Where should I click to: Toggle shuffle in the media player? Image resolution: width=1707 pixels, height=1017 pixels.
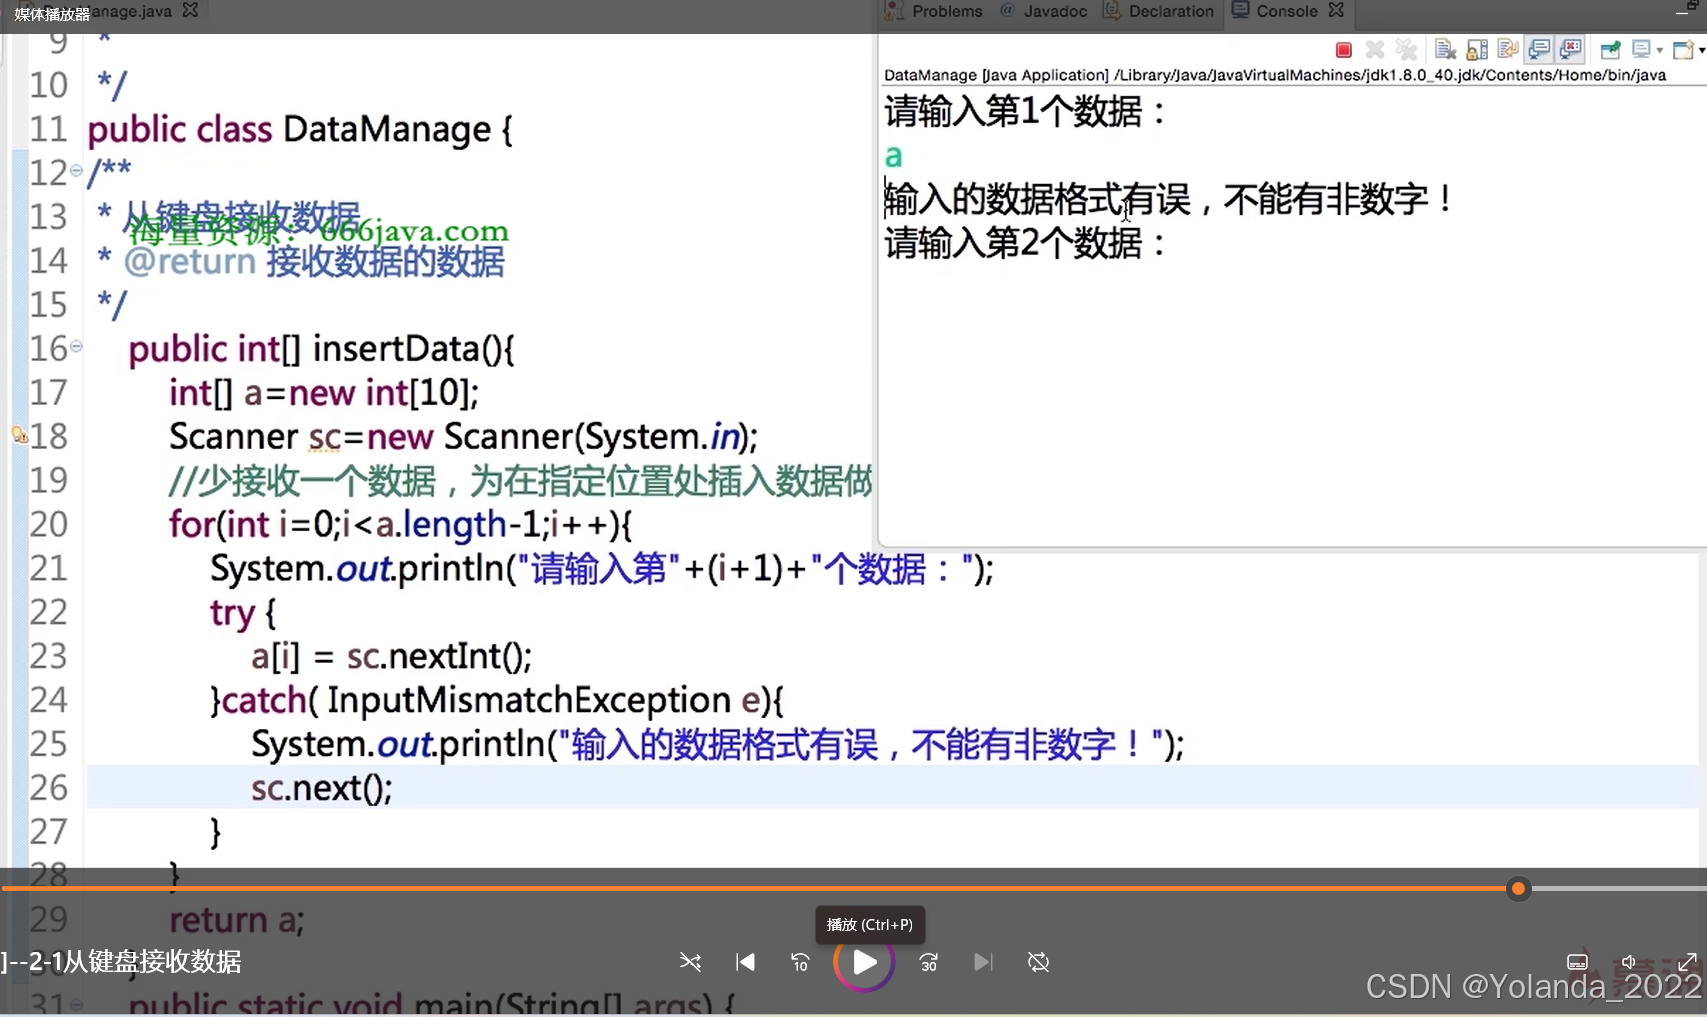pyautogui.click(x=690, y=962)
